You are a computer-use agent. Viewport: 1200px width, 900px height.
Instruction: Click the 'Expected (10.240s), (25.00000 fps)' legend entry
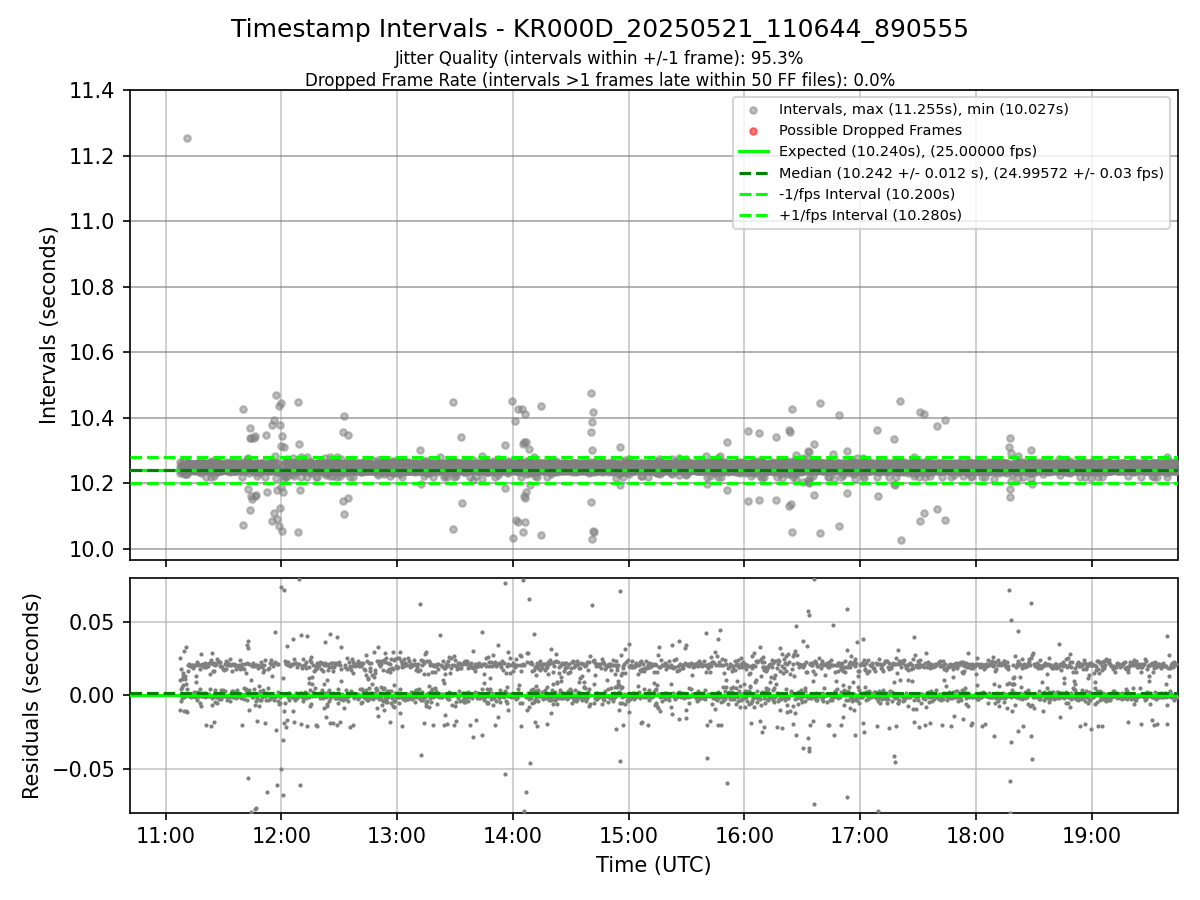[x=908, y=151]
